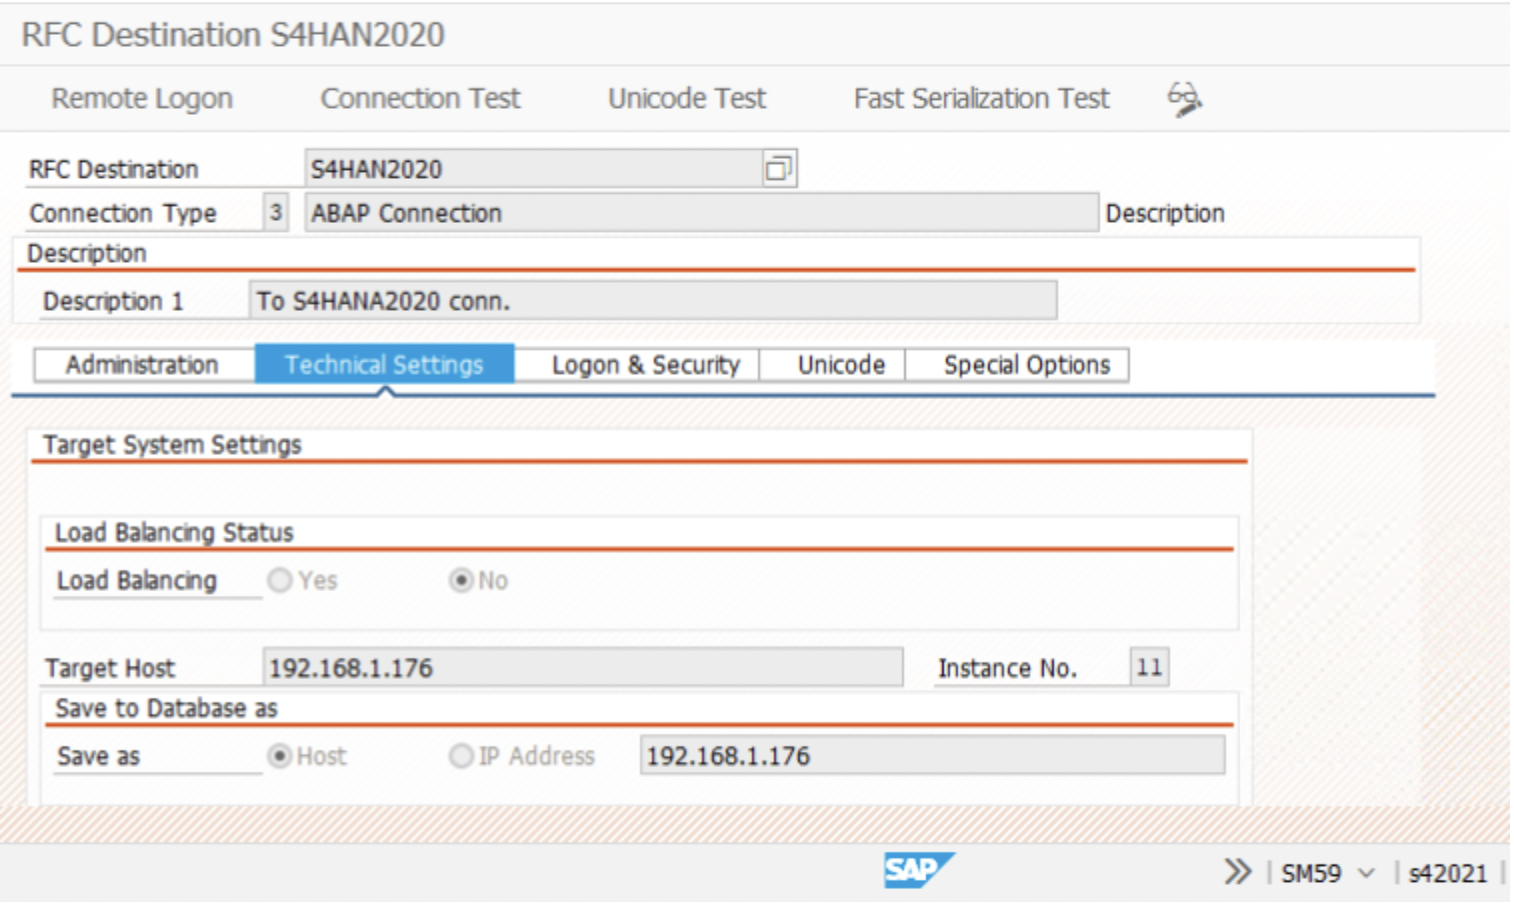Click the Description 1 label
Image resolution: width=1514 pixels, height=906 pixels.
113,301
